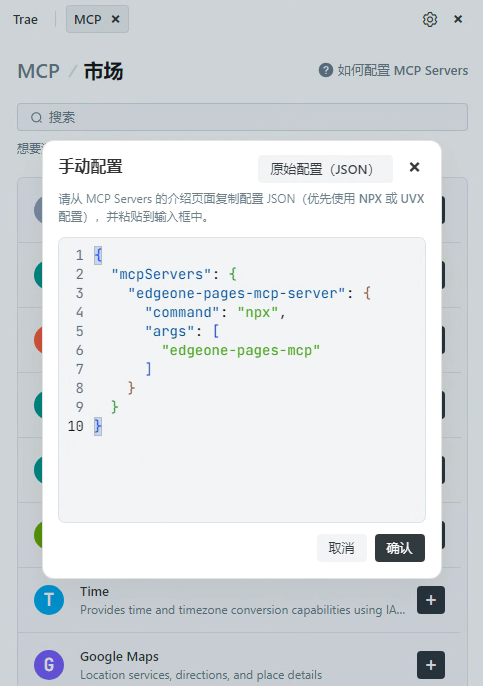Click line number 1 in the gutter
The height and width of the screenshot is (686, 483).
tap(79, 255)
